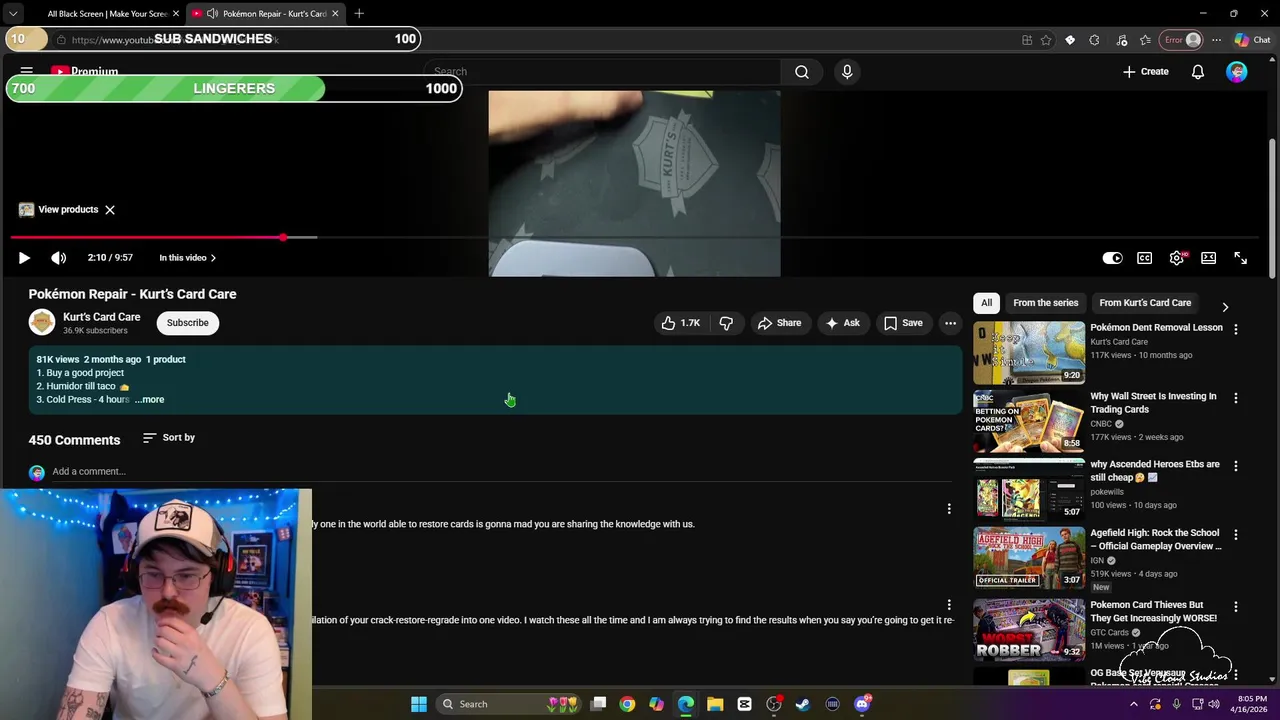Toggle the autoplay switch in player

pos(1112,258)
